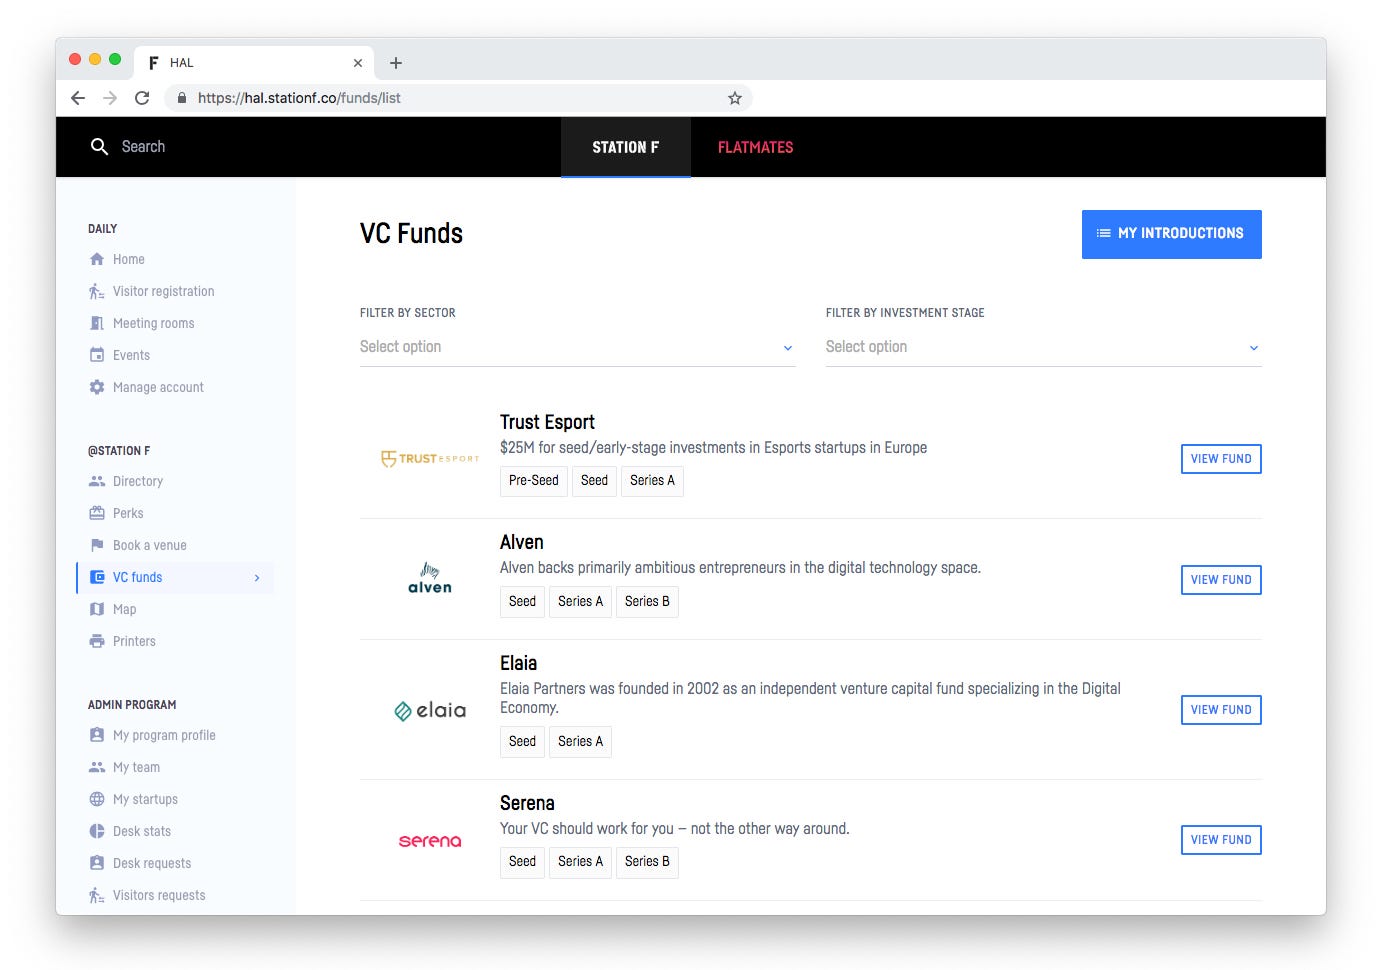Click the Book a venue flag icon

pos(97,545)
